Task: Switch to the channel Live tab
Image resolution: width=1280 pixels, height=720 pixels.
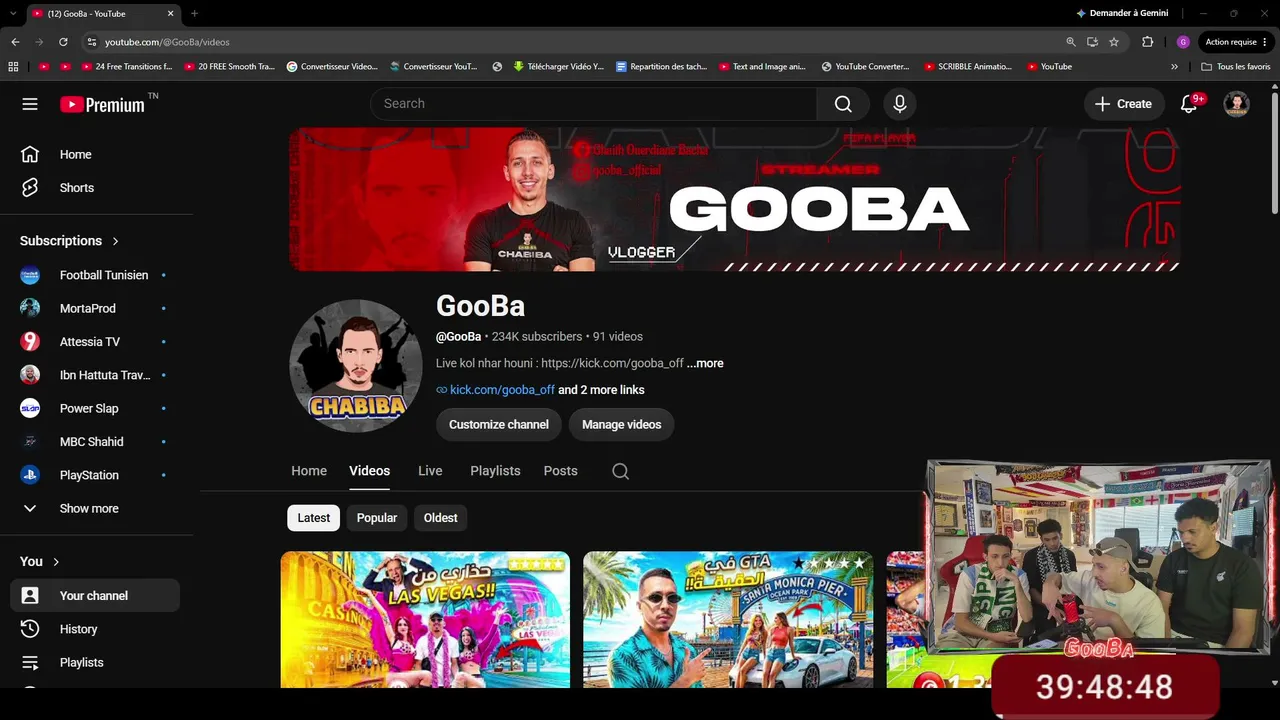Action: click(x=430, y=471)
